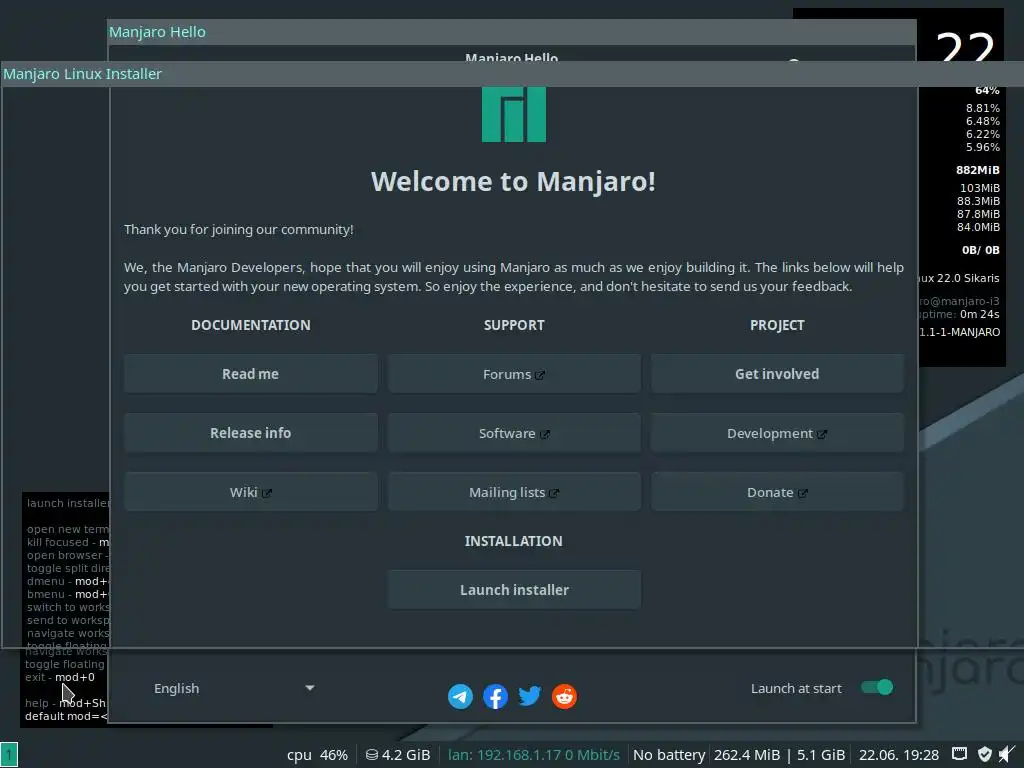This screenshot has height=768, width=1024.
Task: Click the lan: 192.168.1.17 network status
Action: click(534, 755)
